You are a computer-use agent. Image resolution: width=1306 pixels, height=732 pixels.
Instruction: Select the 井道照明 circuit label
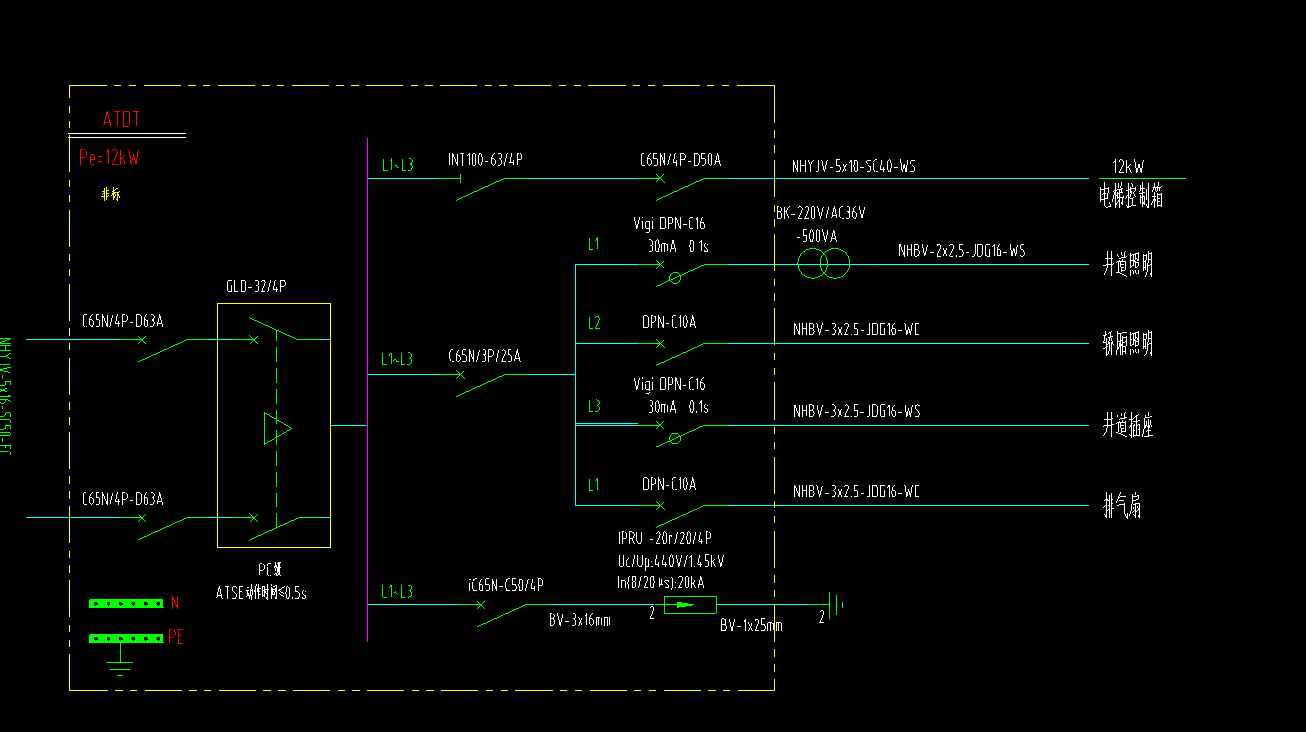pyautogui.click(x=1128, y=265)
